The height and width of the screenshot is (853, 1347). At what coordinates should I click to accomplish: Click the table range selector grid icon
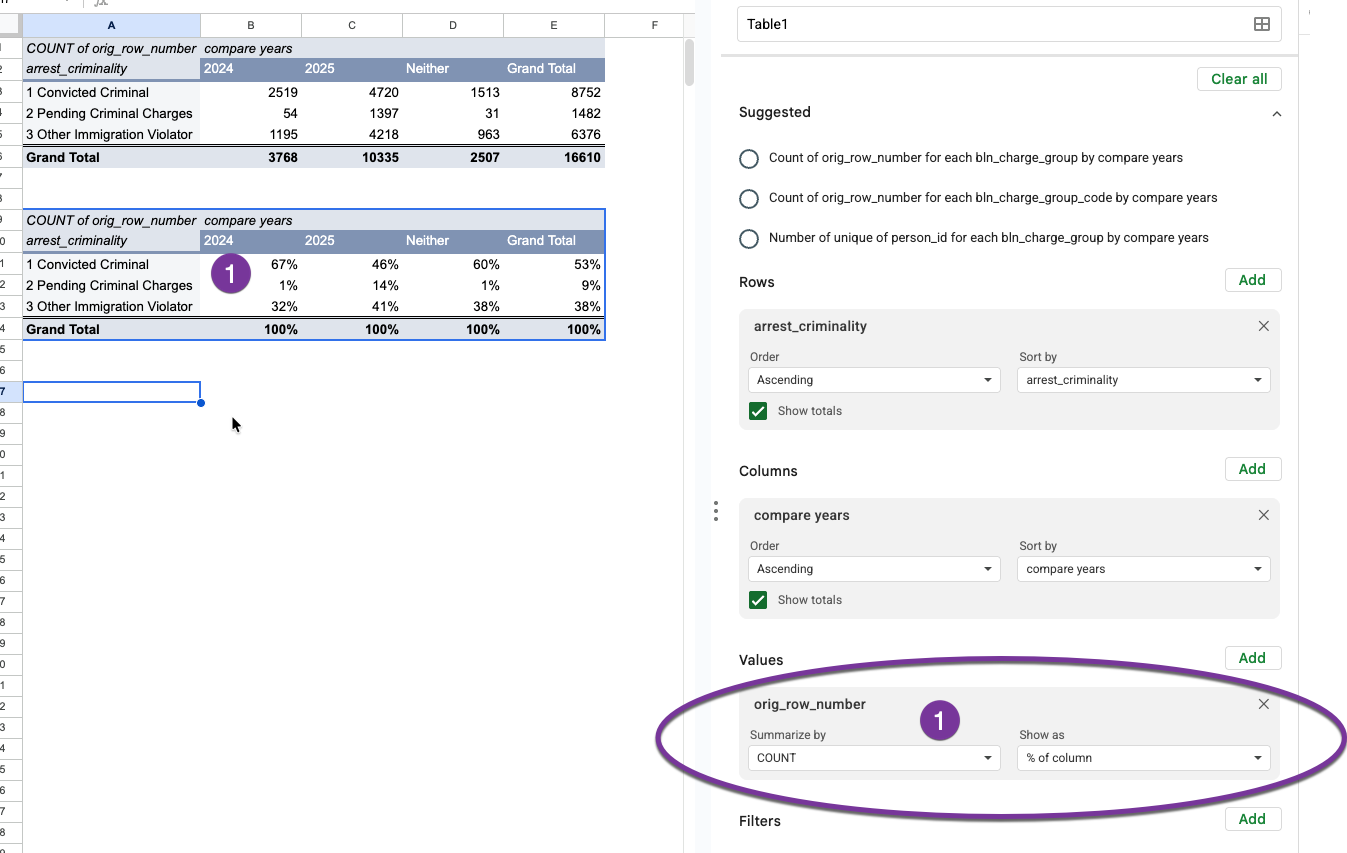(1261, 24)
